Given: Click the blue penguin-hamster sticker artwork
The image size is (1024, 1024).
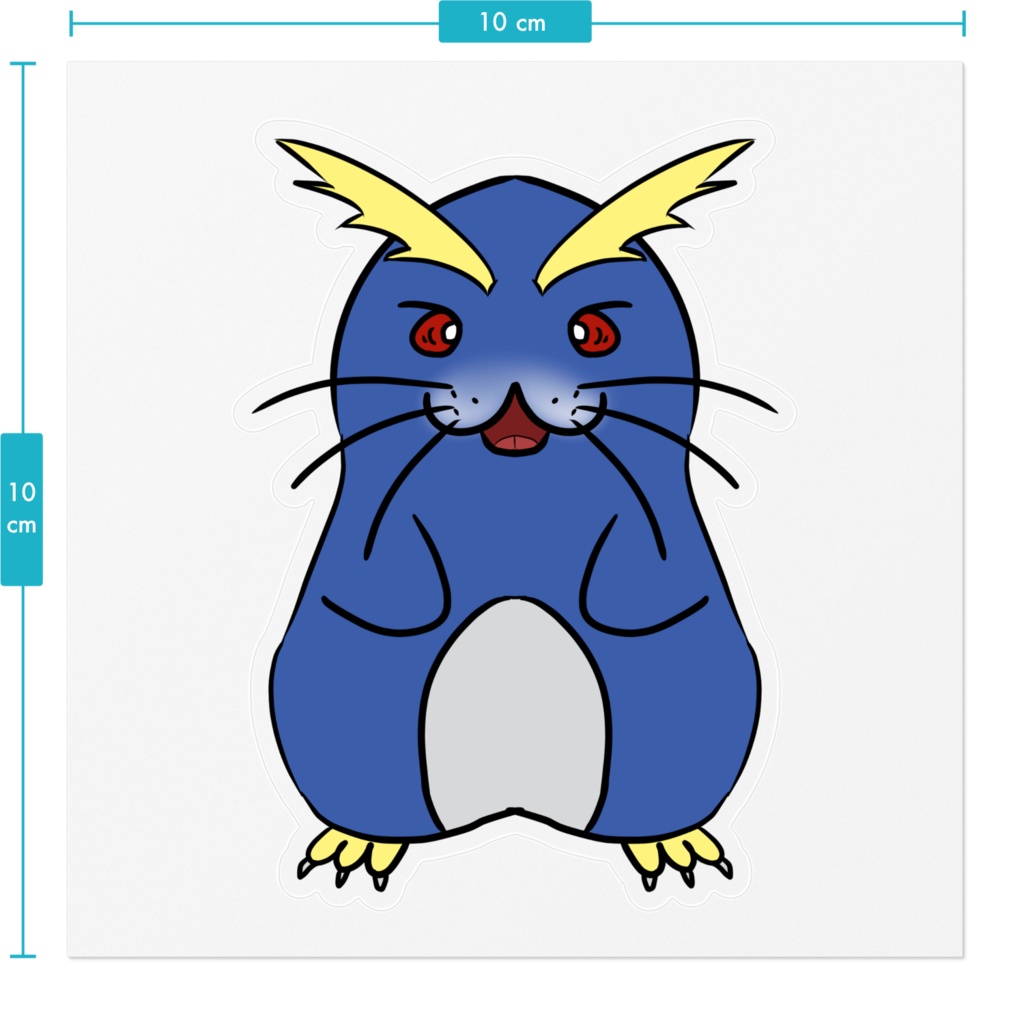Looking at the screenshot, I should coord(515,514).
